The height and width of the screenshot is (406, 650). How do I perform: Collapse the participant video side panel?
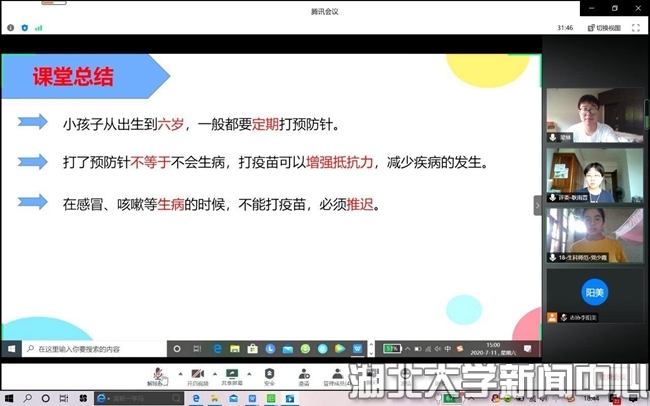[537, 204]
